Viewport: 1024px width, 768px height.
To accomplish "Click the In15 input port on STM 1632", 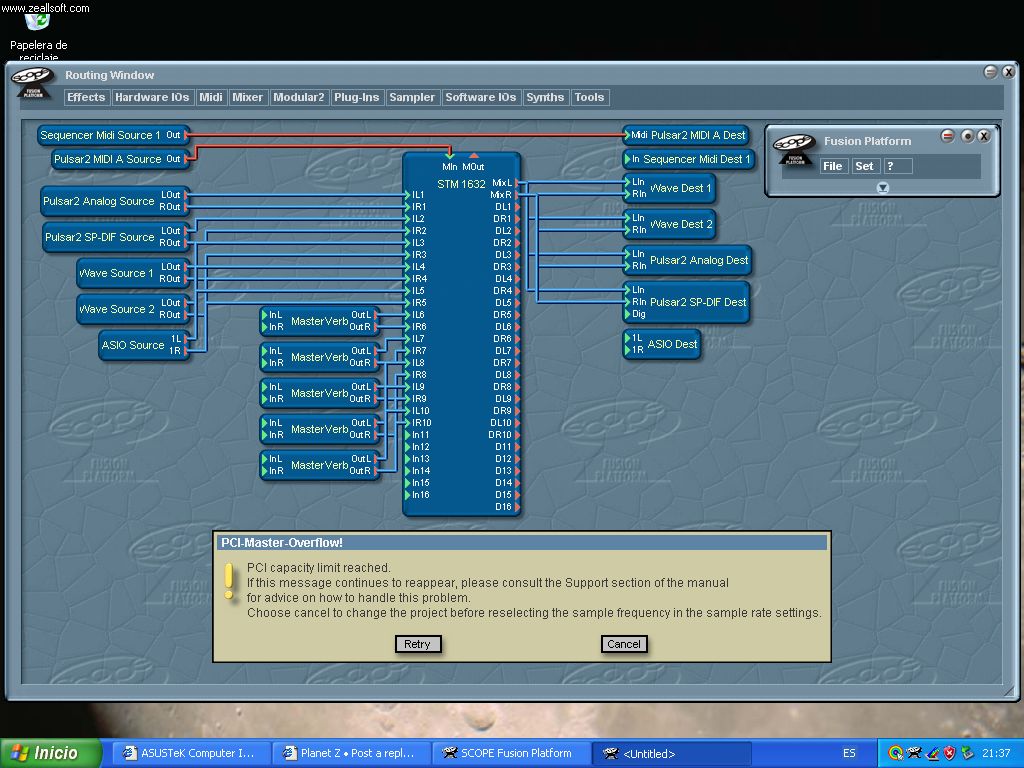I will pos(408,483).
